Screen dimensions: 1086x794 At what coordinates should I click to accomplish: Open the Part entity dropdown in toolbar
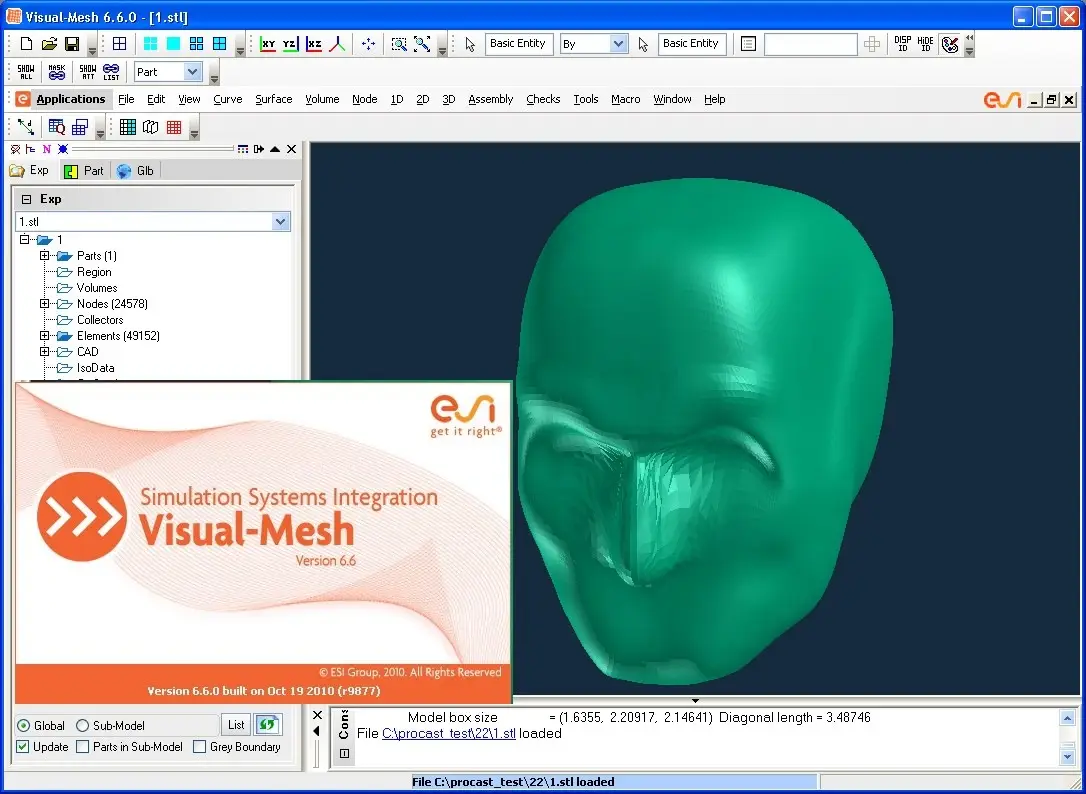(x=193, y=71)
